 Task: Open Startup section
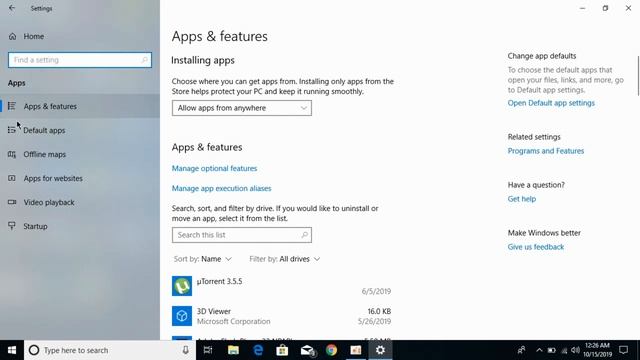[80, 226]
